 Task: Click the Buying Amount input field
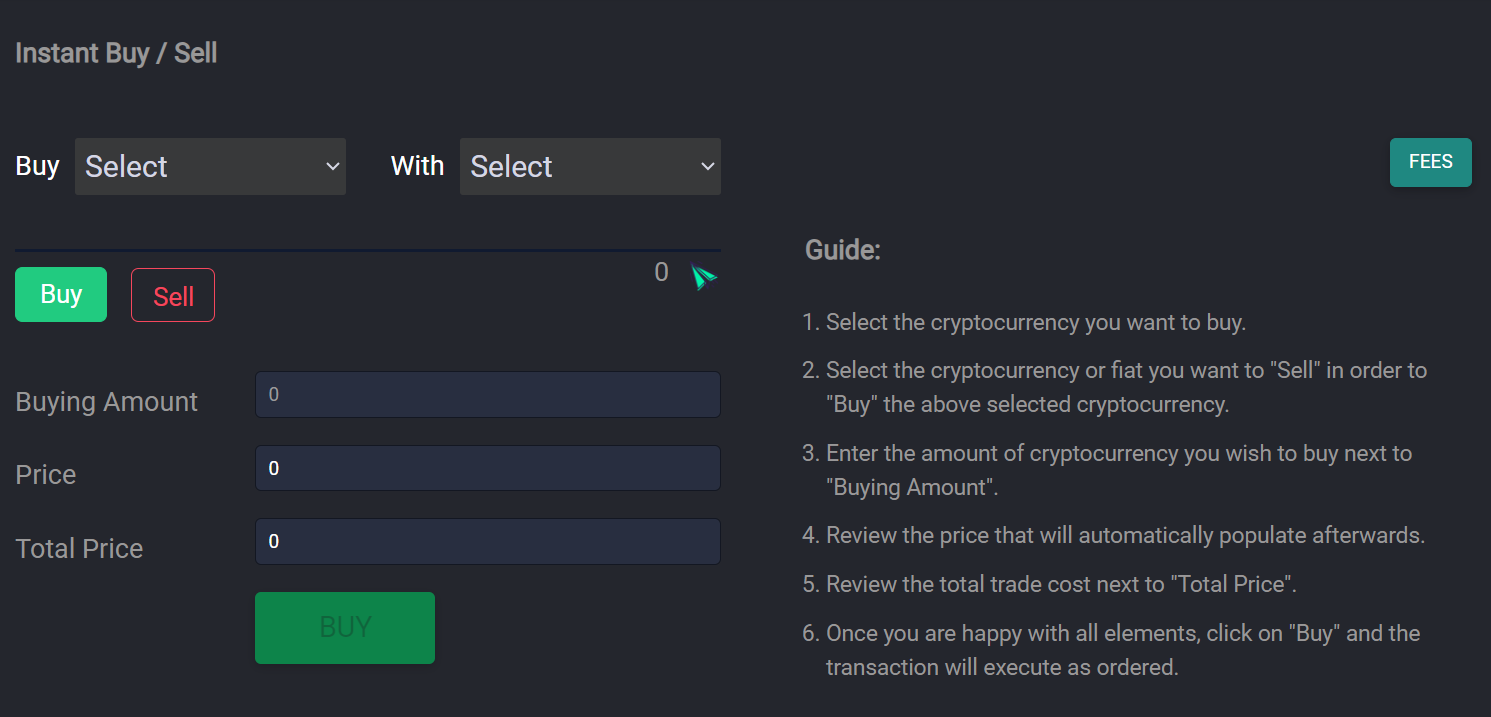[487, 394]
